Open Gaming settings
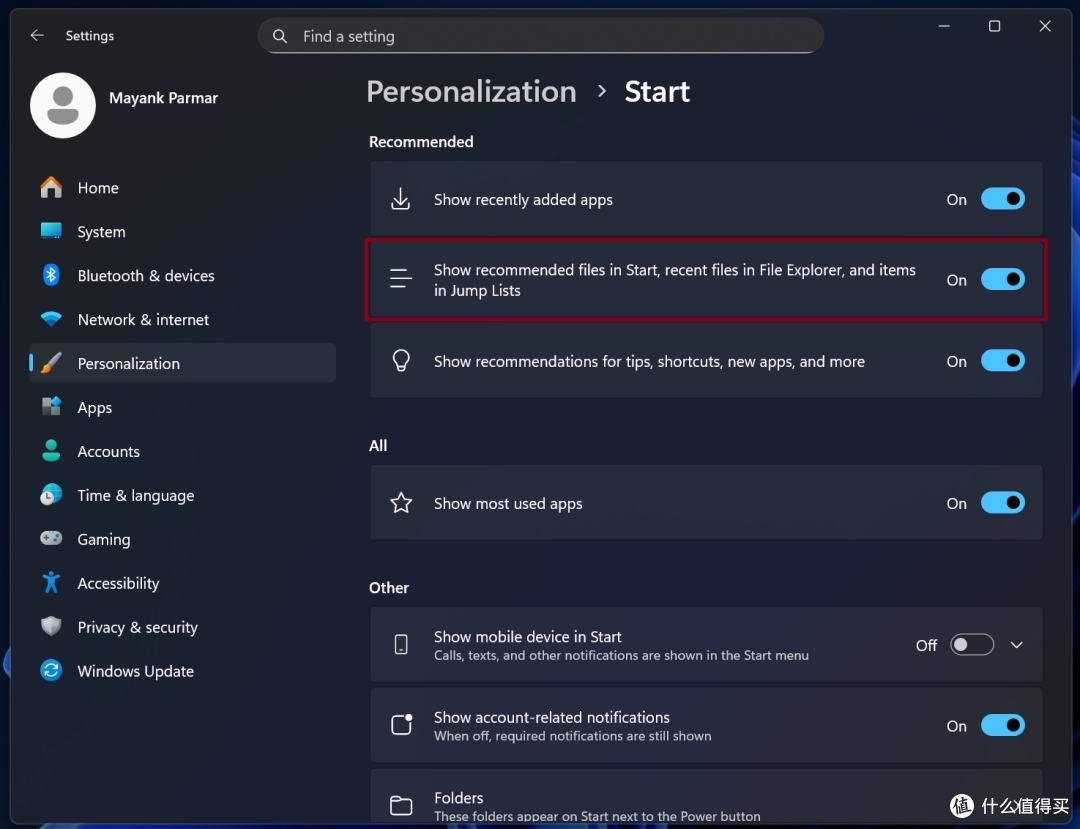1080x829 pixels. [x=183, y=539]
